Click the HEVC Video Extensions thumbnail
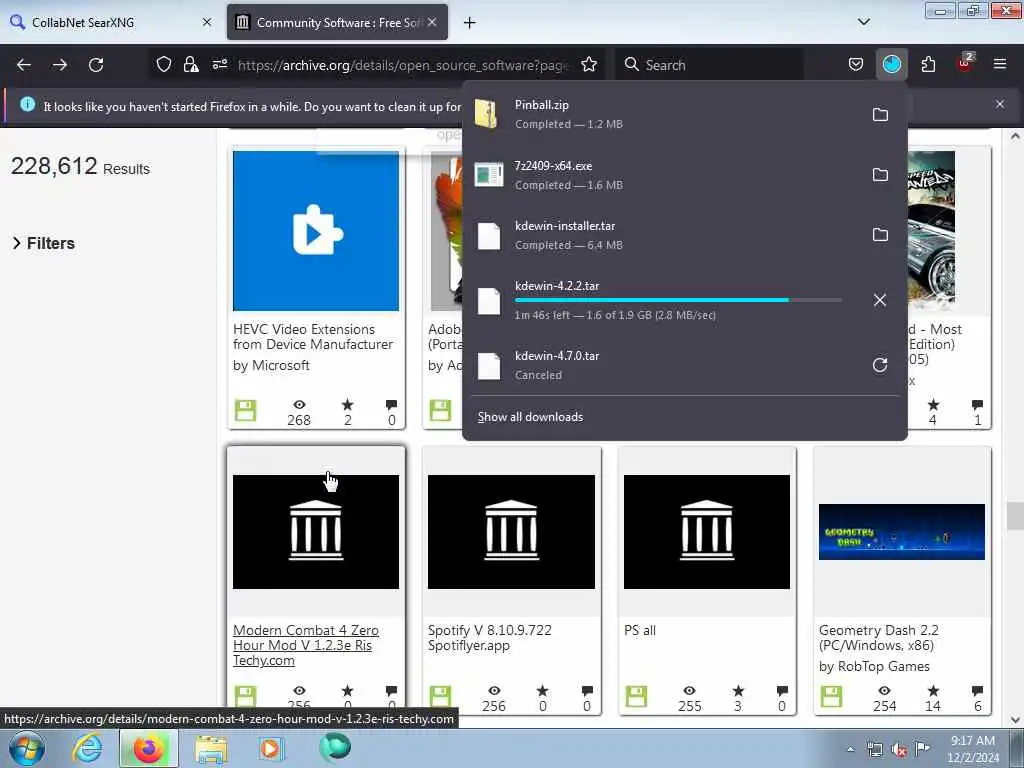Viewport: 1024px width, 768px height. coord(316,231)
